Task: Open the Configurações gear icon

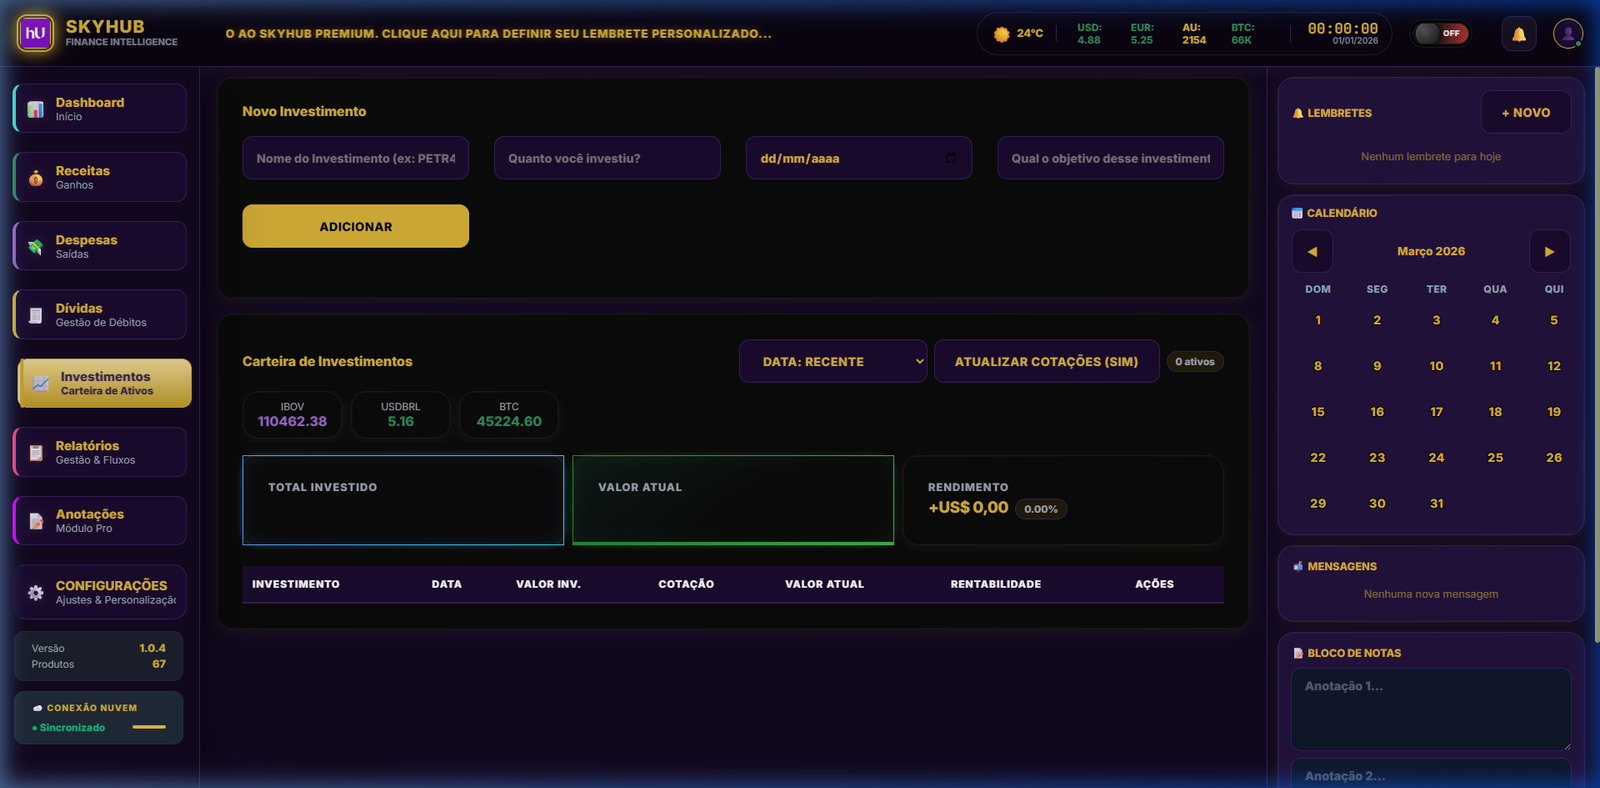Action: coord(36,592)
